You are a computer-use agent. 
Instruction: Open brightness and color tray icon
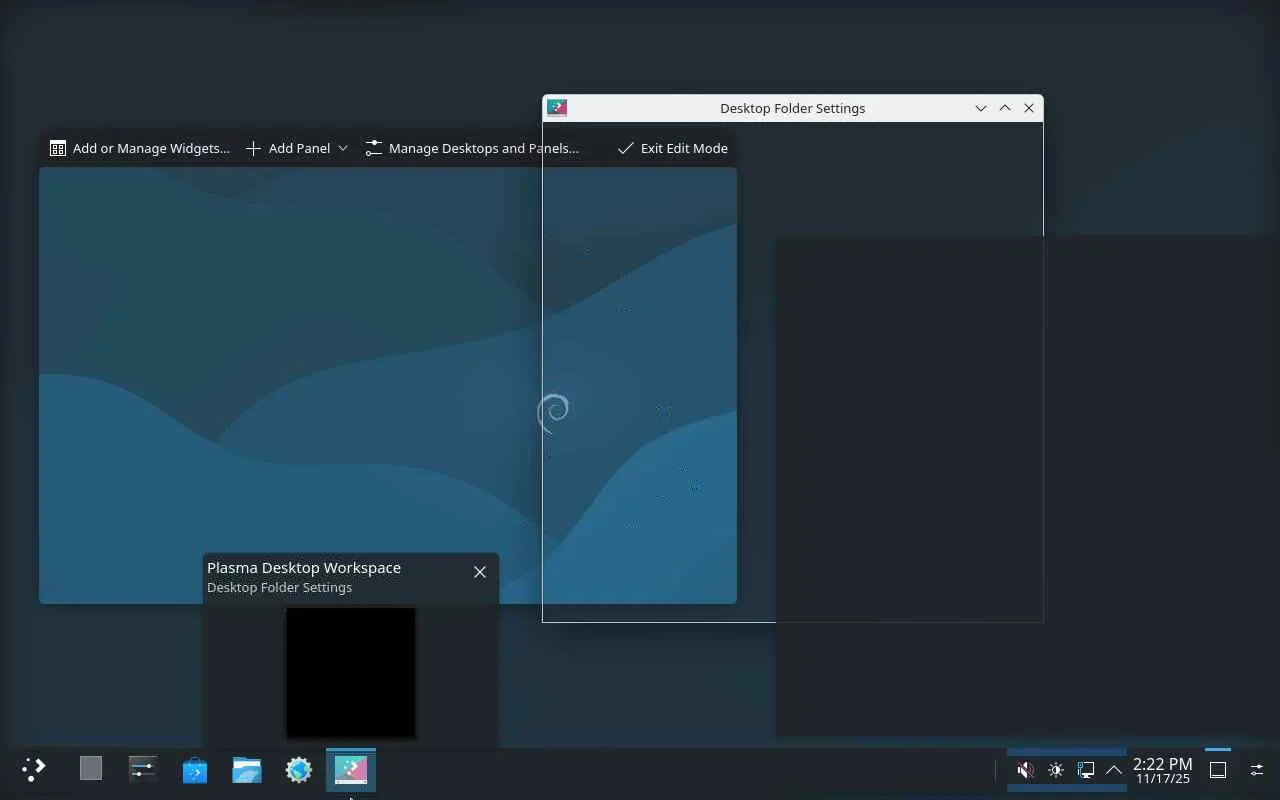tap(1056, 770)
